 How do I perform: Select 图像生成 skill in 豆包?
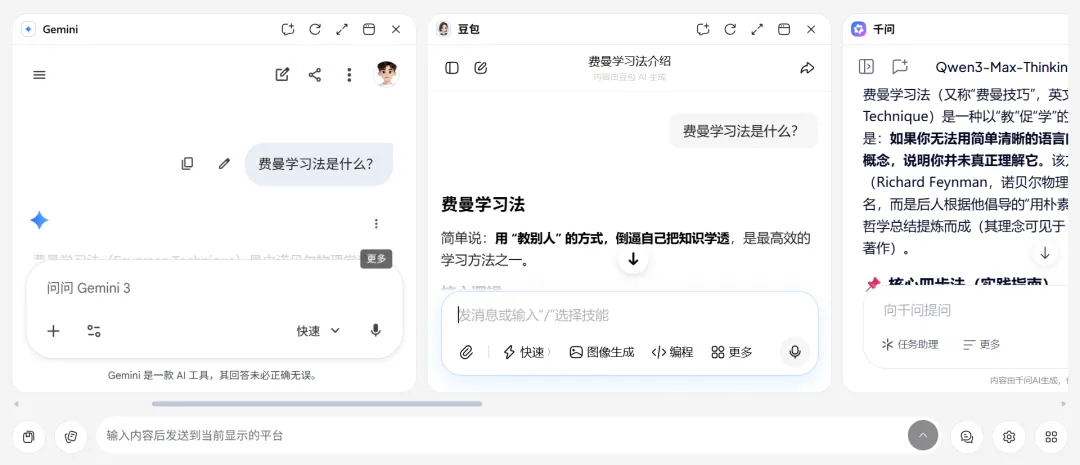pyautogui.click(x=601, y=352)
